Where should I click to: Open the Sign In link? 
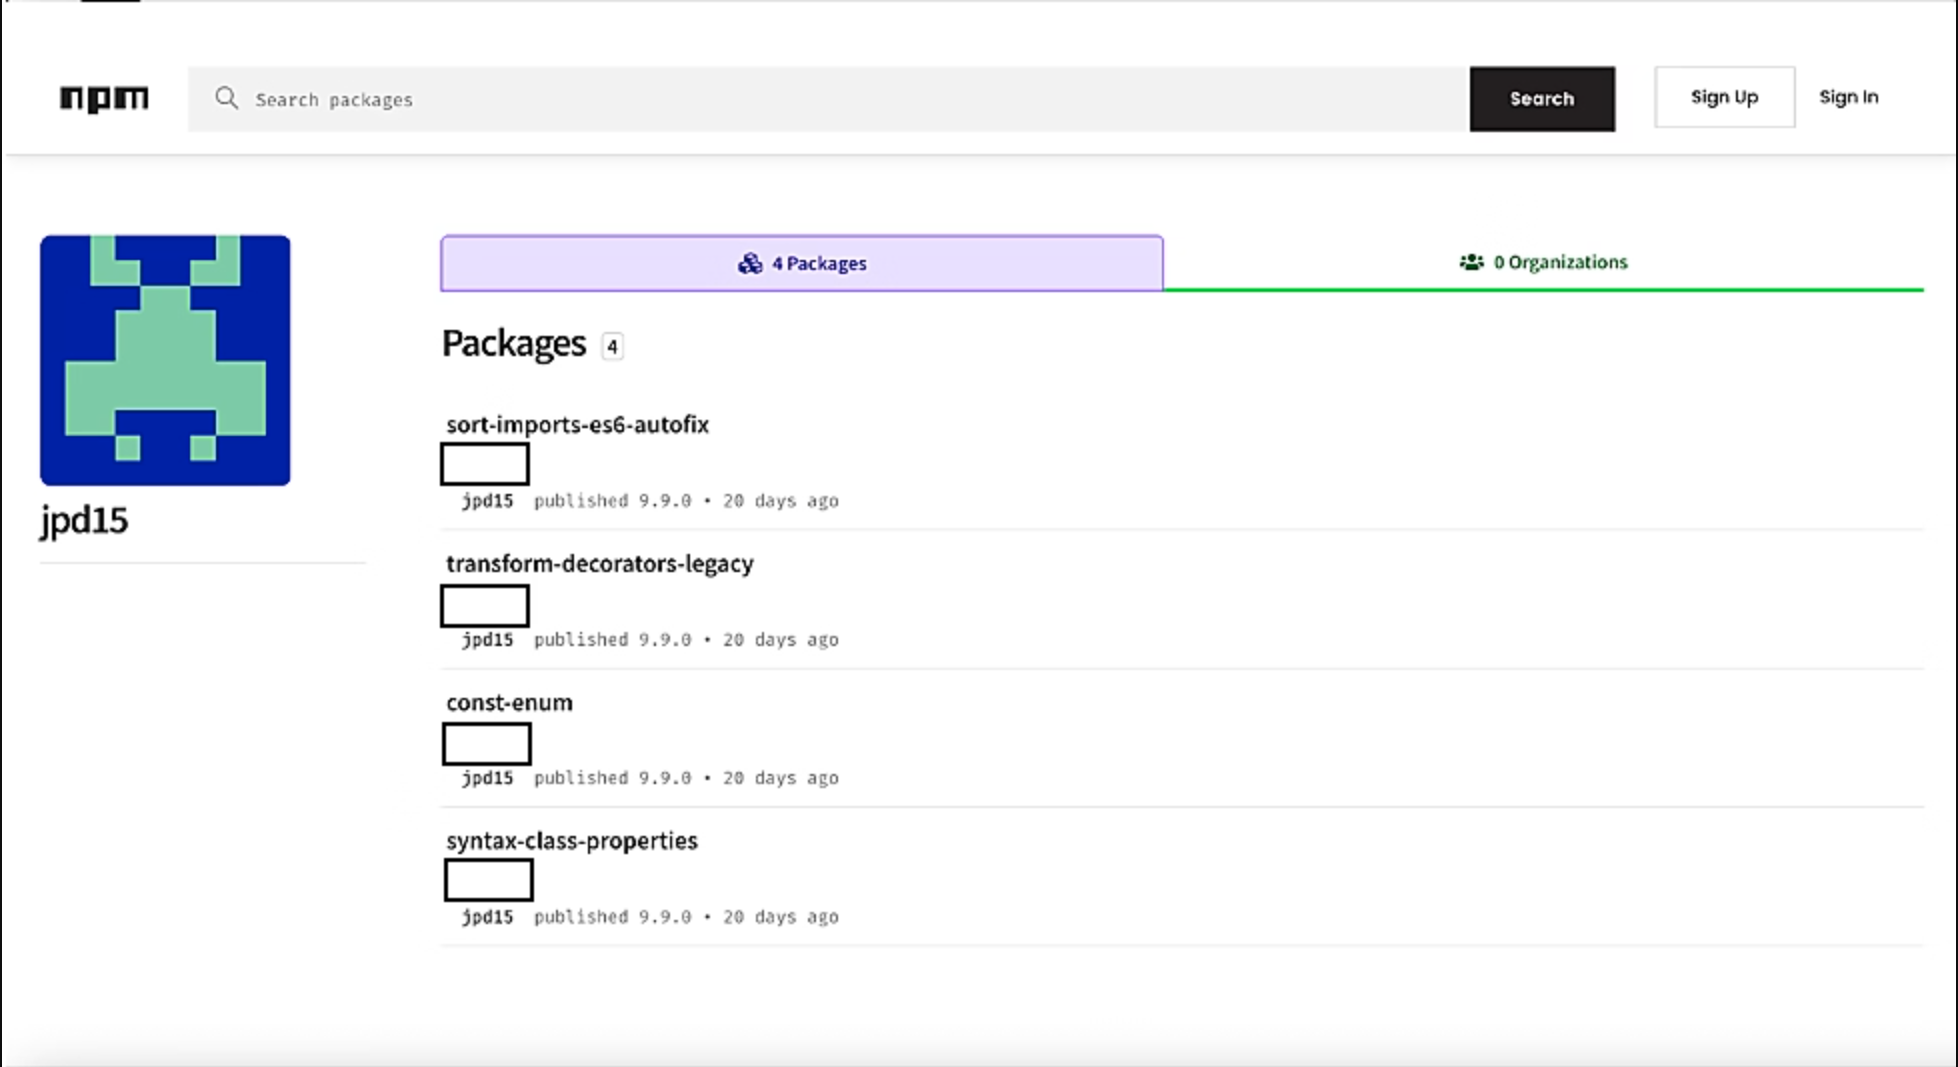(1848, 97)
